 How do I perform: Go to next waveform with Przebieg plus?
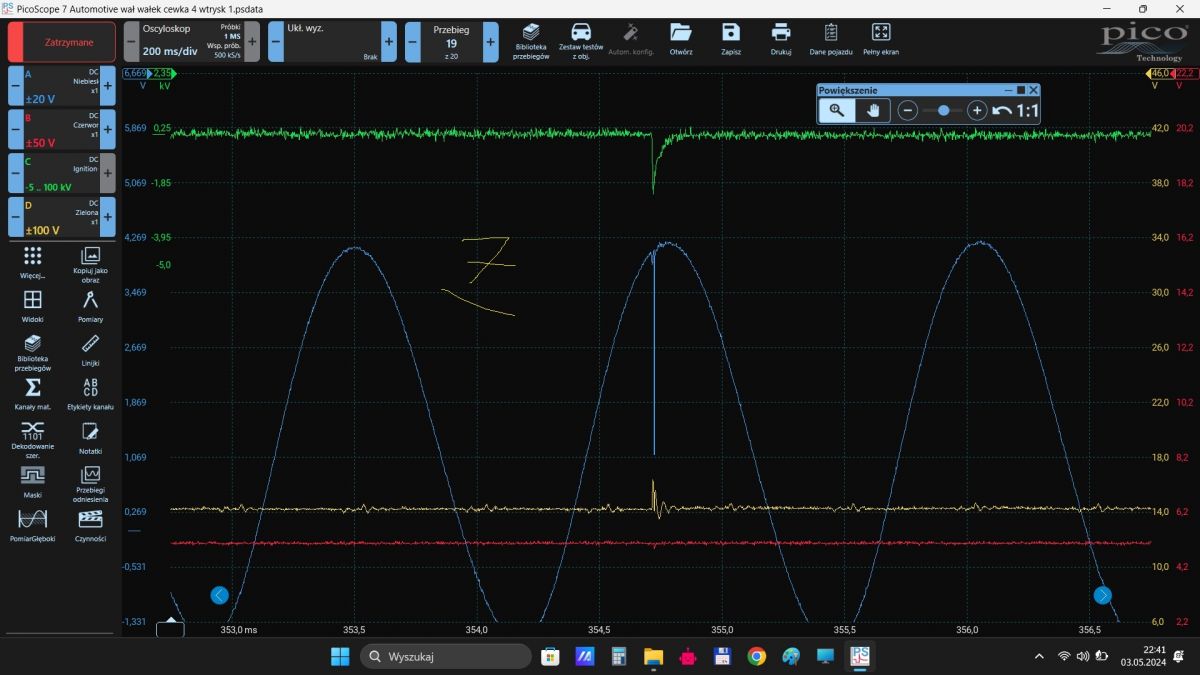click(x=490, y=42)
